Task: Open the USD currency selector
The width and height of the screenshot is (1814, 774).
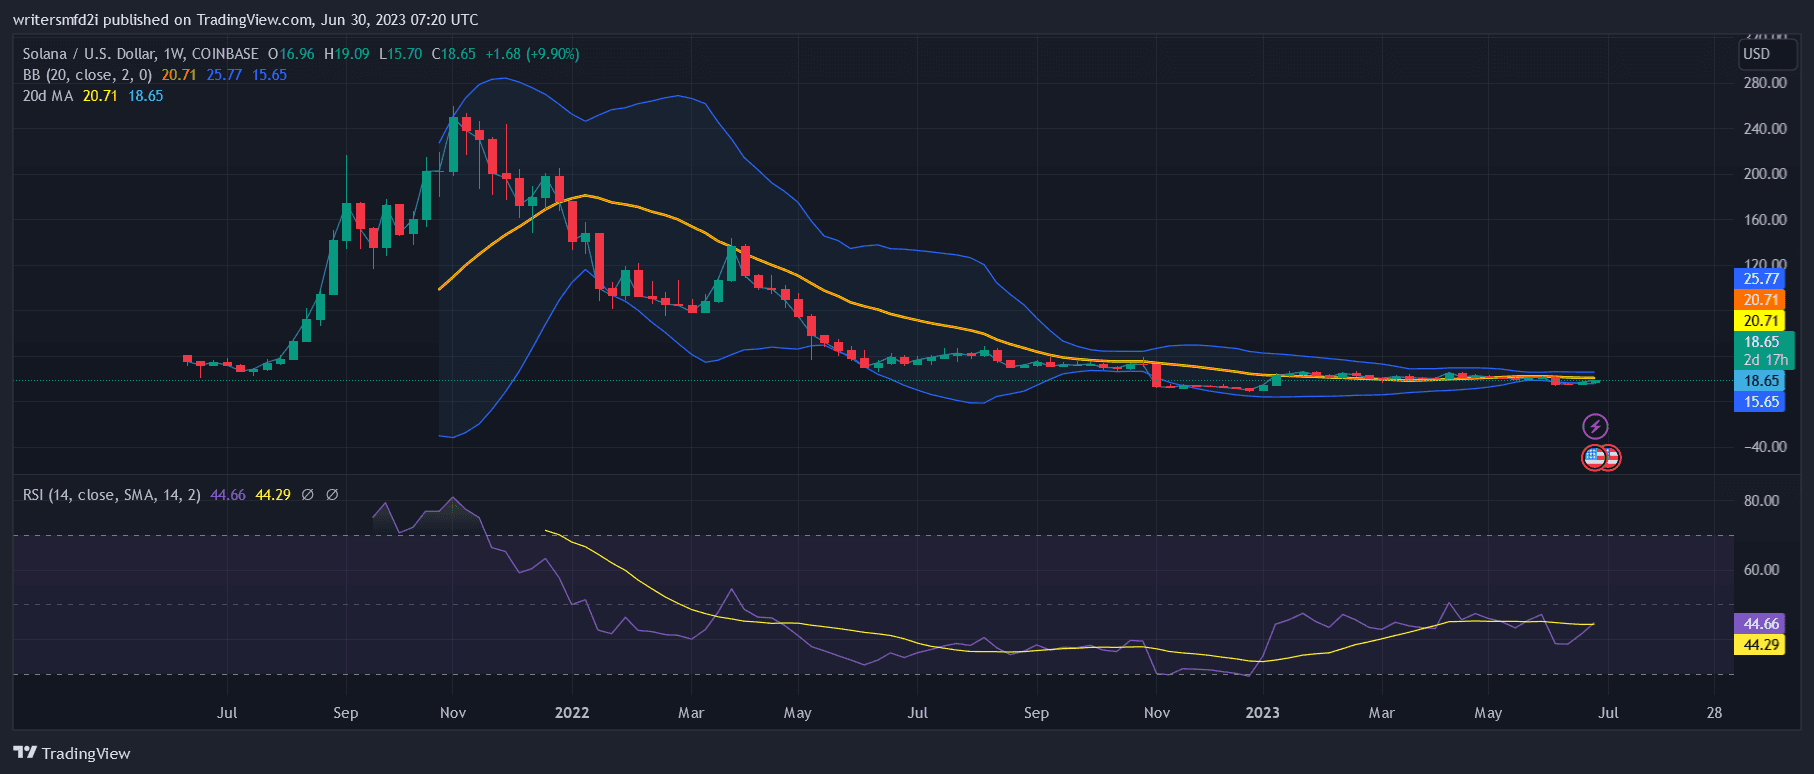Action: tap(1757, 54)
